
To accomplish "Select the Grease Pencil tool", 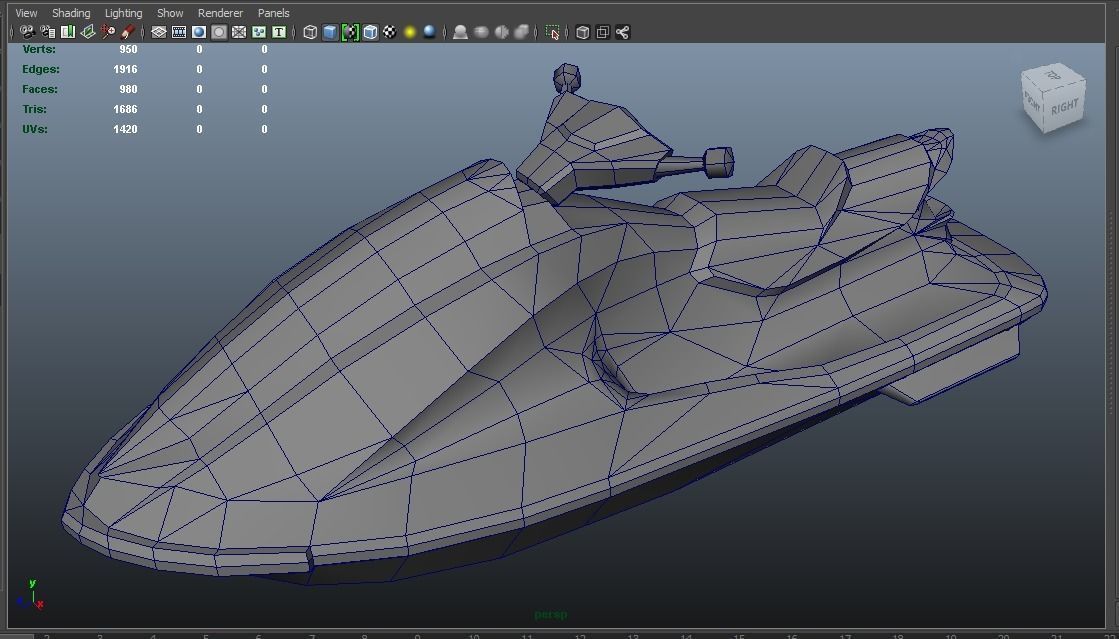I will 128,32.
